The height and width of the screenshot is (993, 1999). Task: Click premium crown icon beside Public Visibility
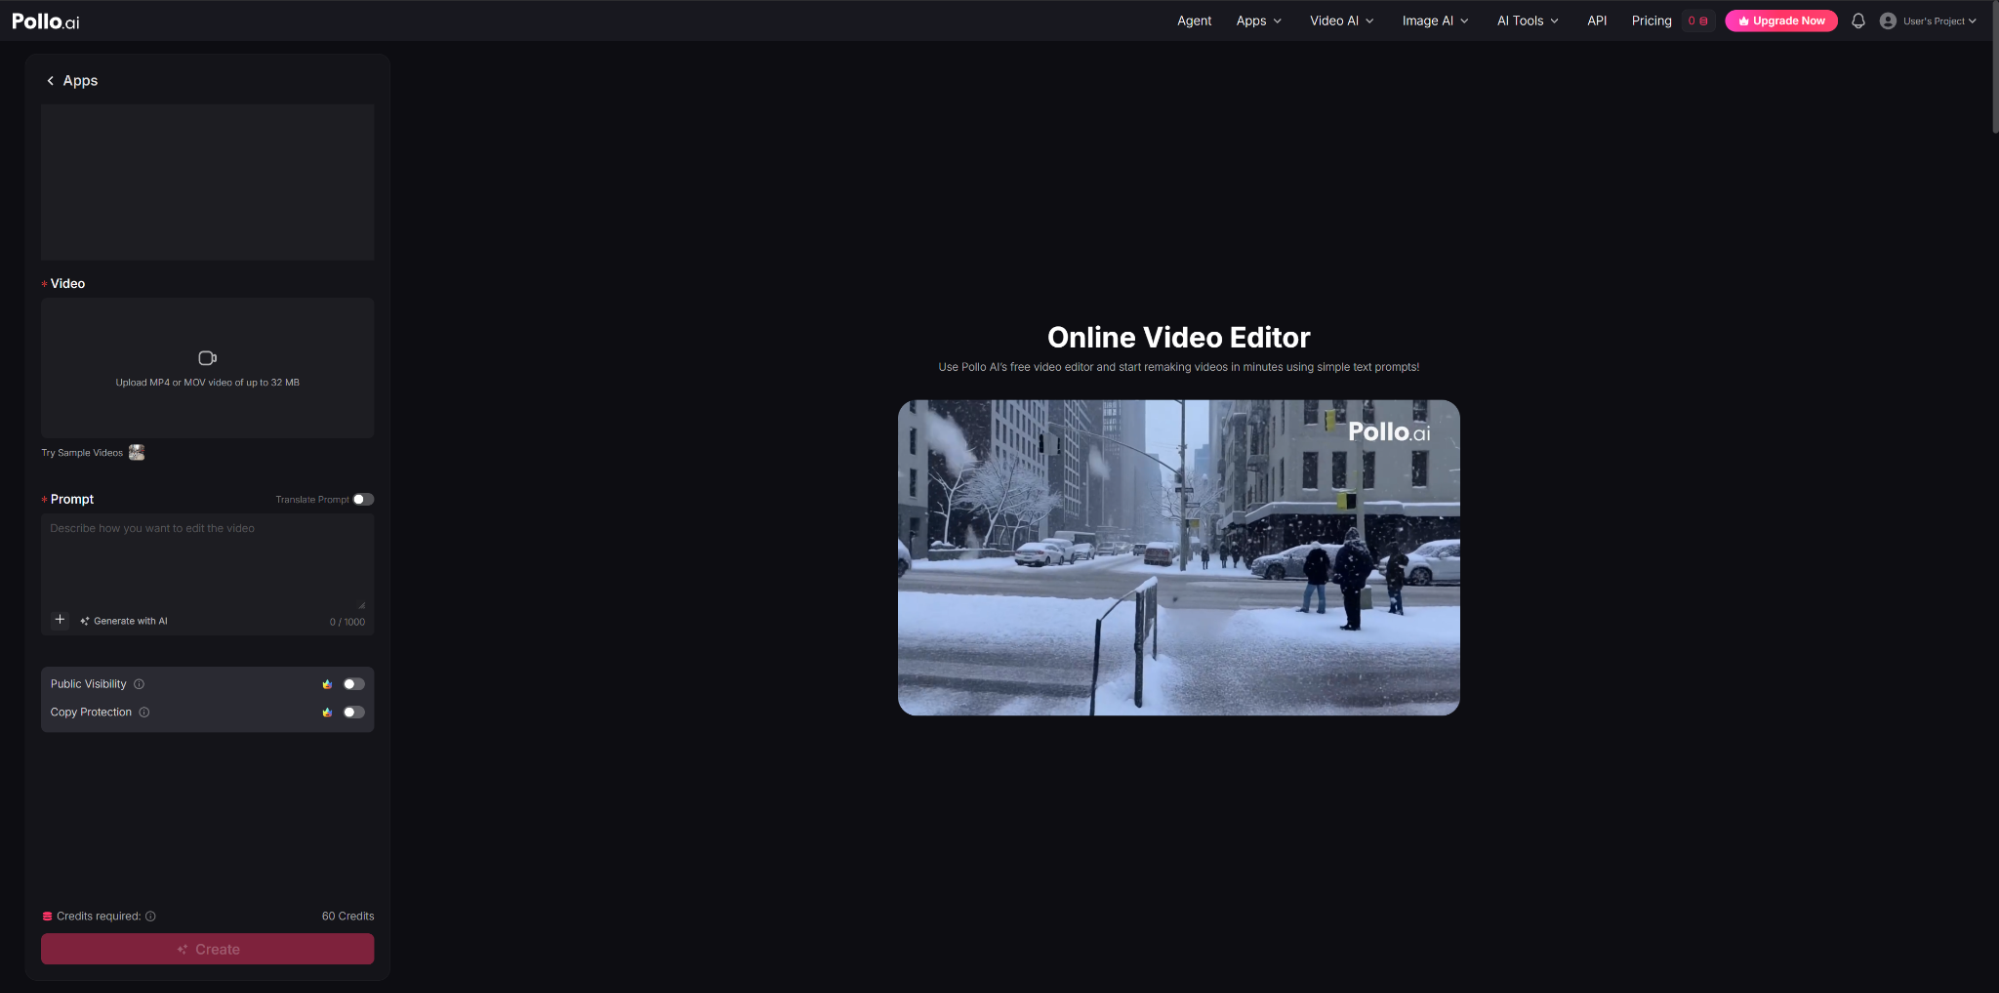pyautogui.click(x=327, y=684)
